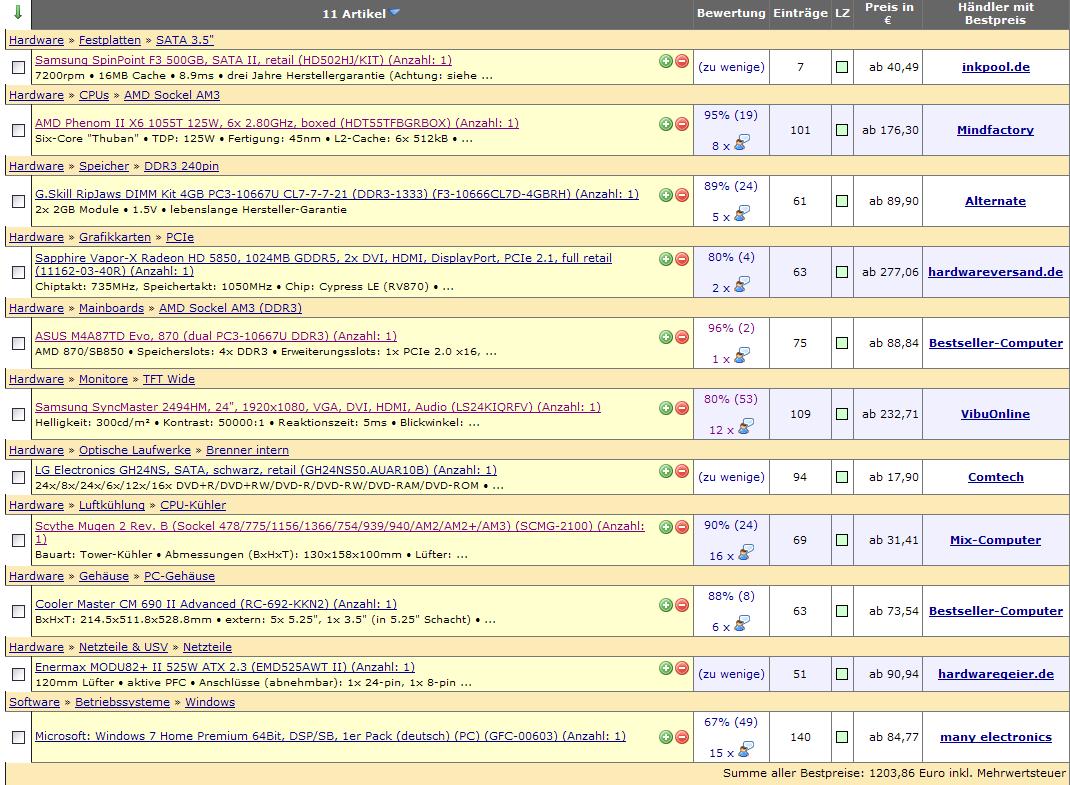Sort by Einträge column header

(800, 13)
